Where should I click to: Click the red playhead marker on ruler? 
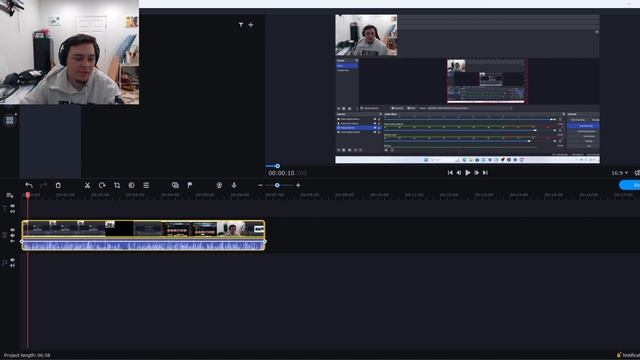(x=28, y=196)
